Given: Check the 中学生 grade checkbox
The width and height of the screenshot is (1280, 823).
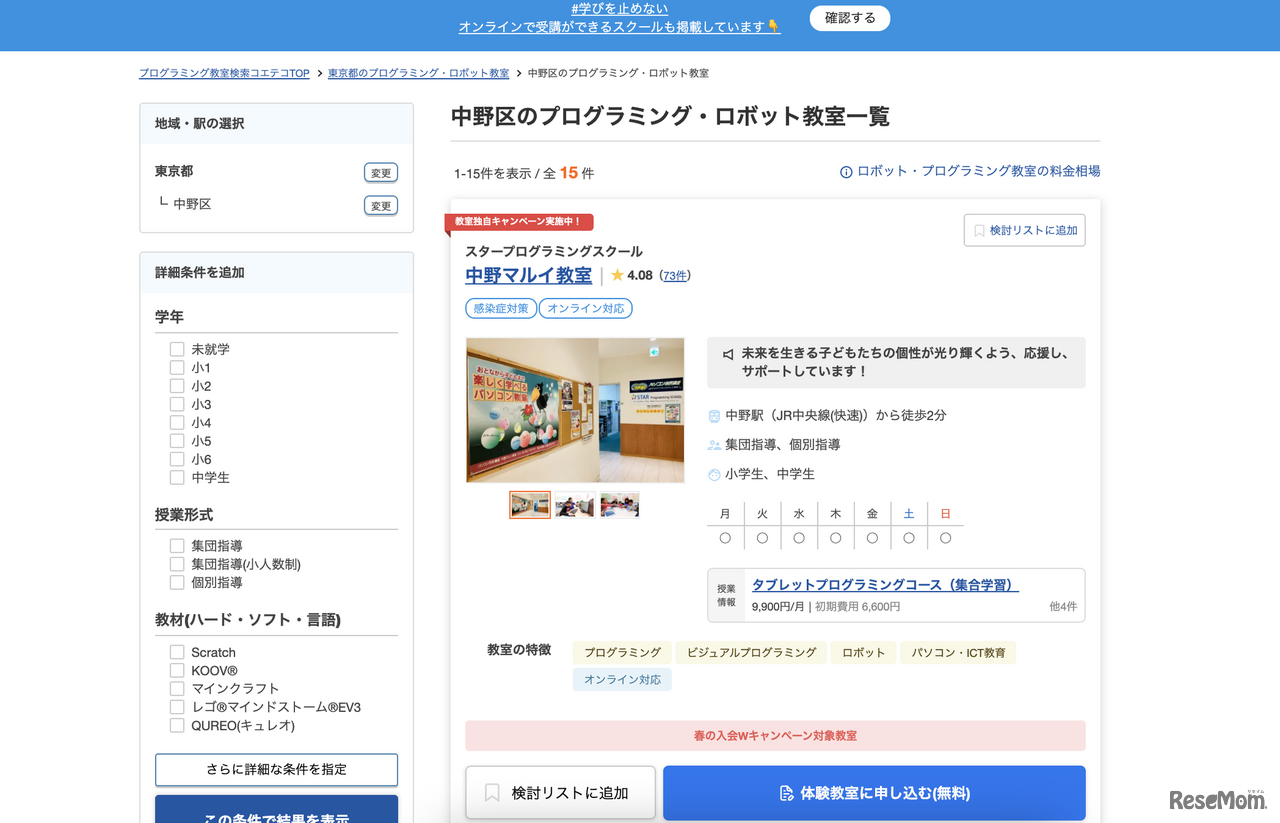Looking at the screenshot, I should click(177, 477).
